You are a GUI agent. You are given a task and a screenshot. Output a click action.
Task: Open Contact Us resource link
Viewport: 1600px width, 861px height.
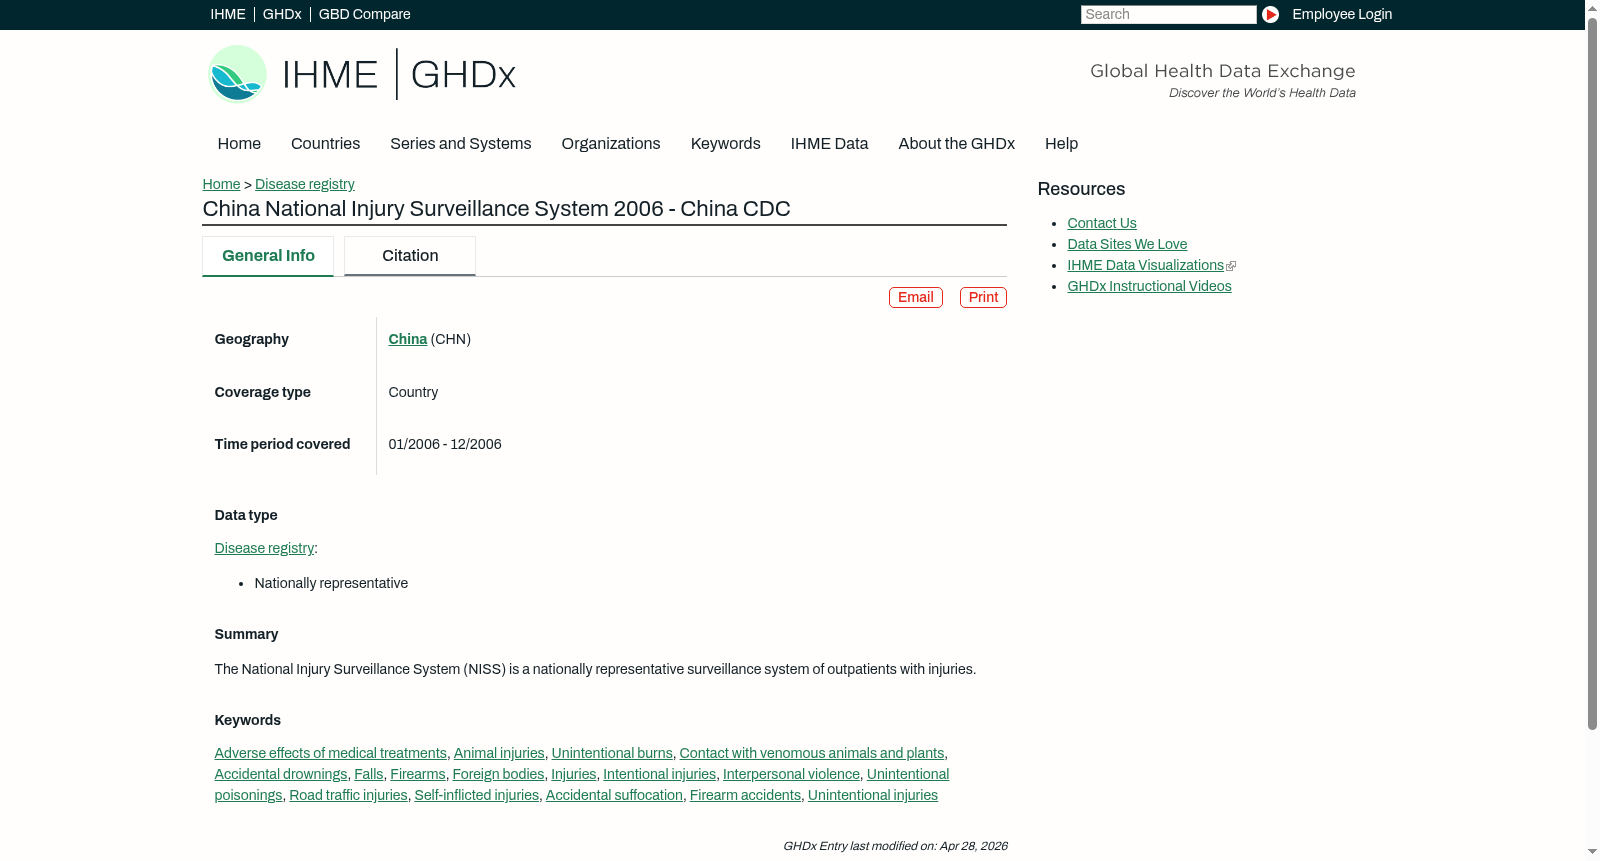pyautogui.click(x=1101, y=223)
